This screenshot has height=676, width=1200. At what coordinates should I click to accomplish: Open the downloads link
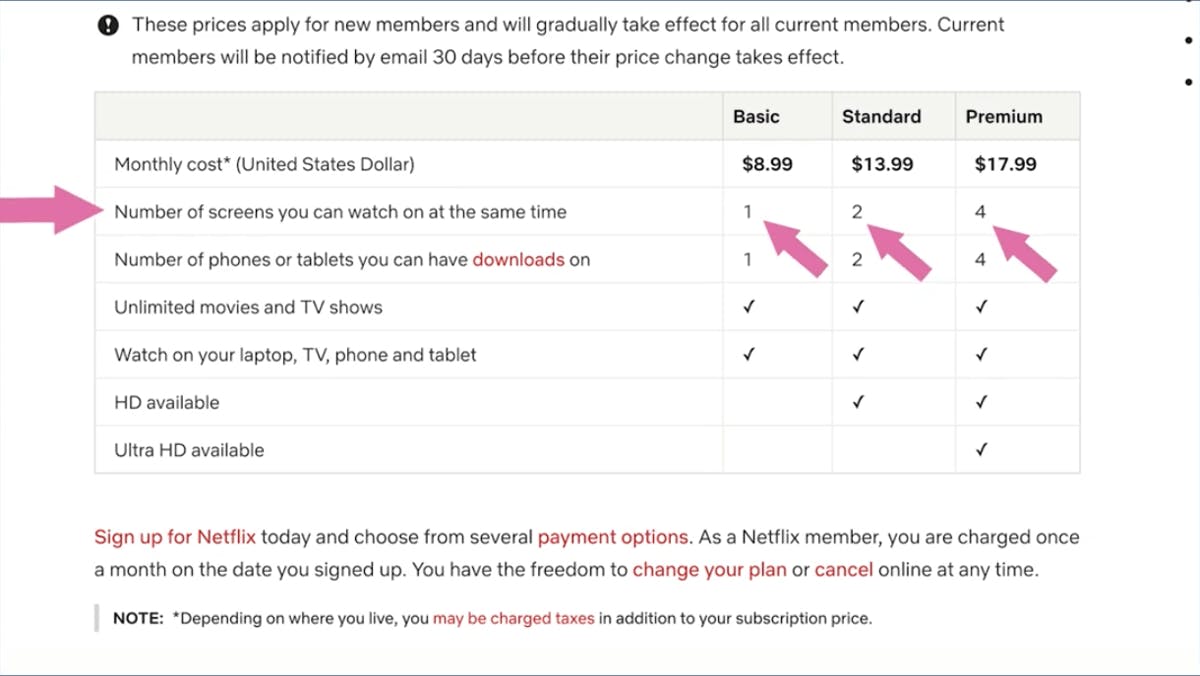point(518,260)
